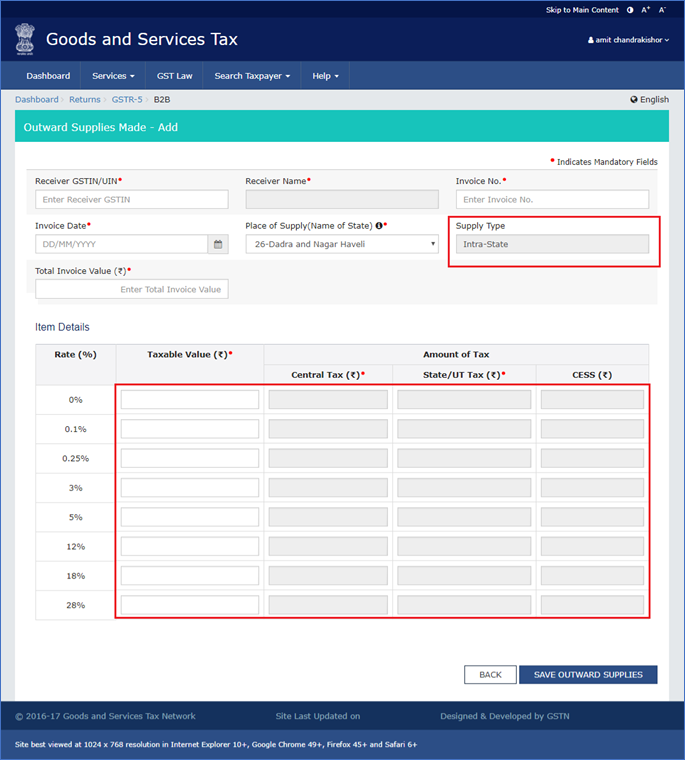This screenshot has width=685, height=760.
Task: Click the globe icon beside English
Action: coord(634,99)
